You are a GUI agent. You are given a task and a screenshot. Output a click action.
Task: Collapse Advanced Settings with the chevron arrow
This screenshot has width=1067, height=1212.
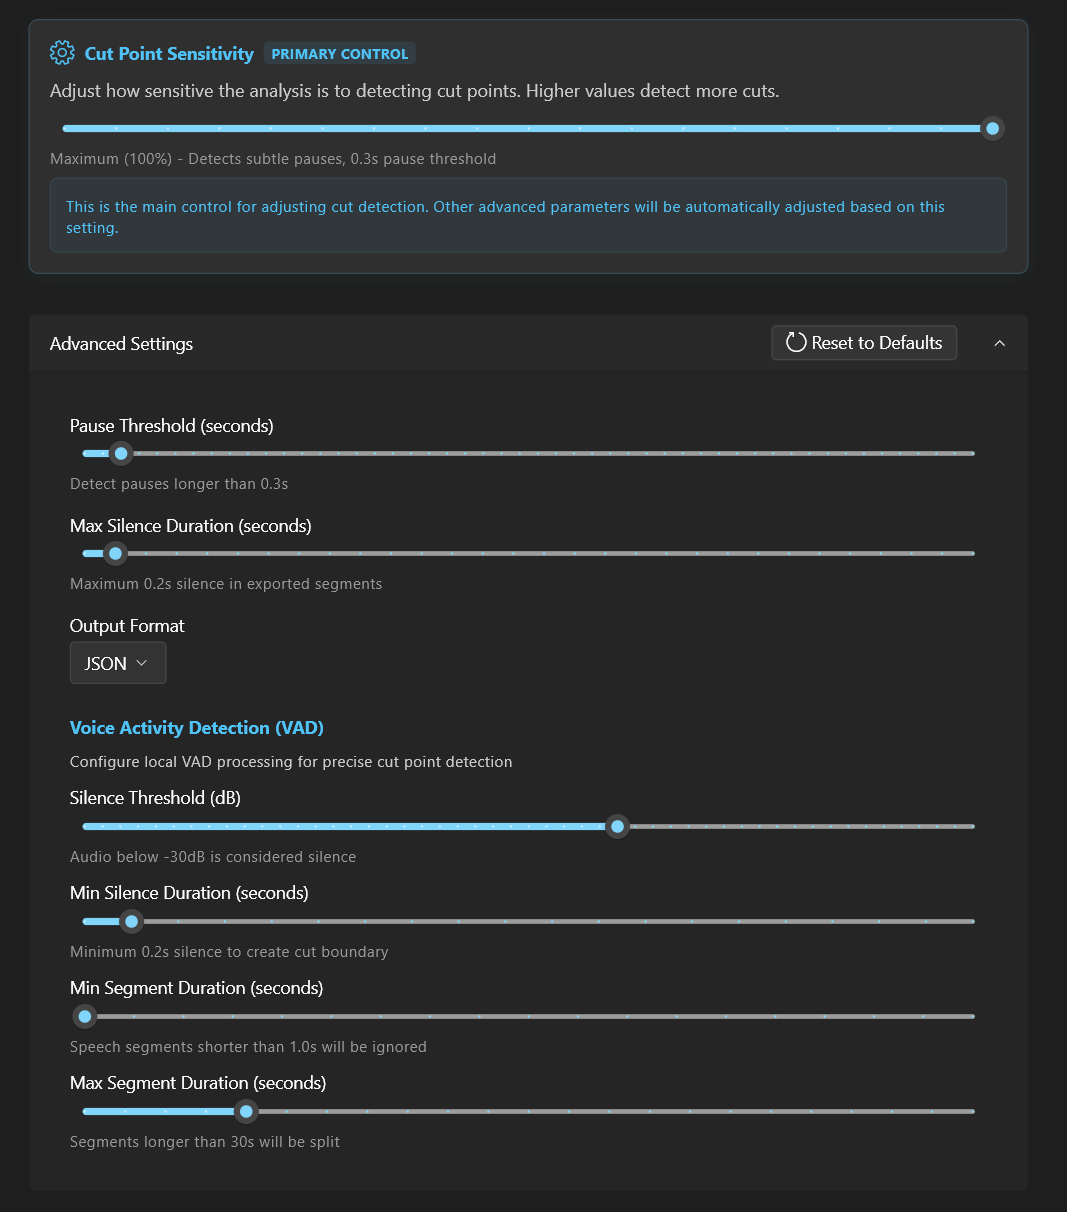pos(999,343)
